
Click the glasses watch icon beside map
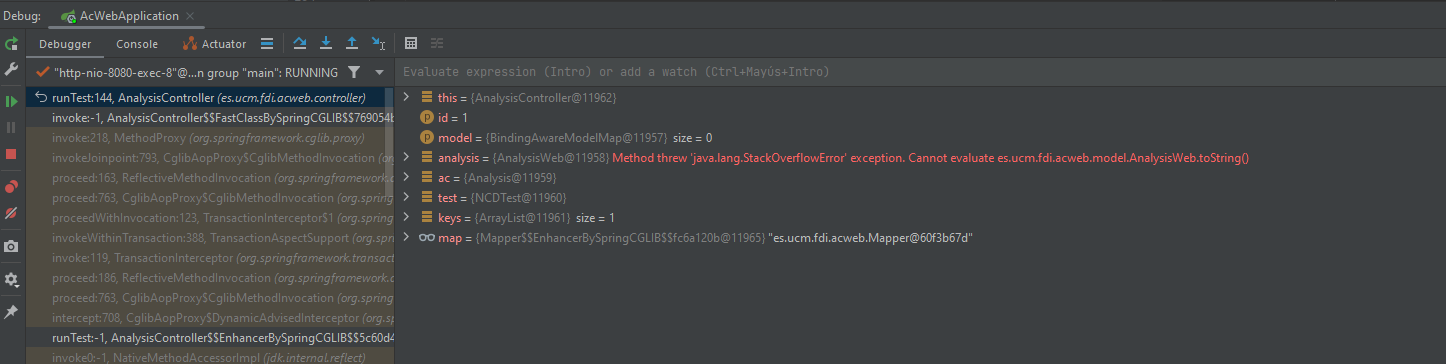click(x=426, y=237)
